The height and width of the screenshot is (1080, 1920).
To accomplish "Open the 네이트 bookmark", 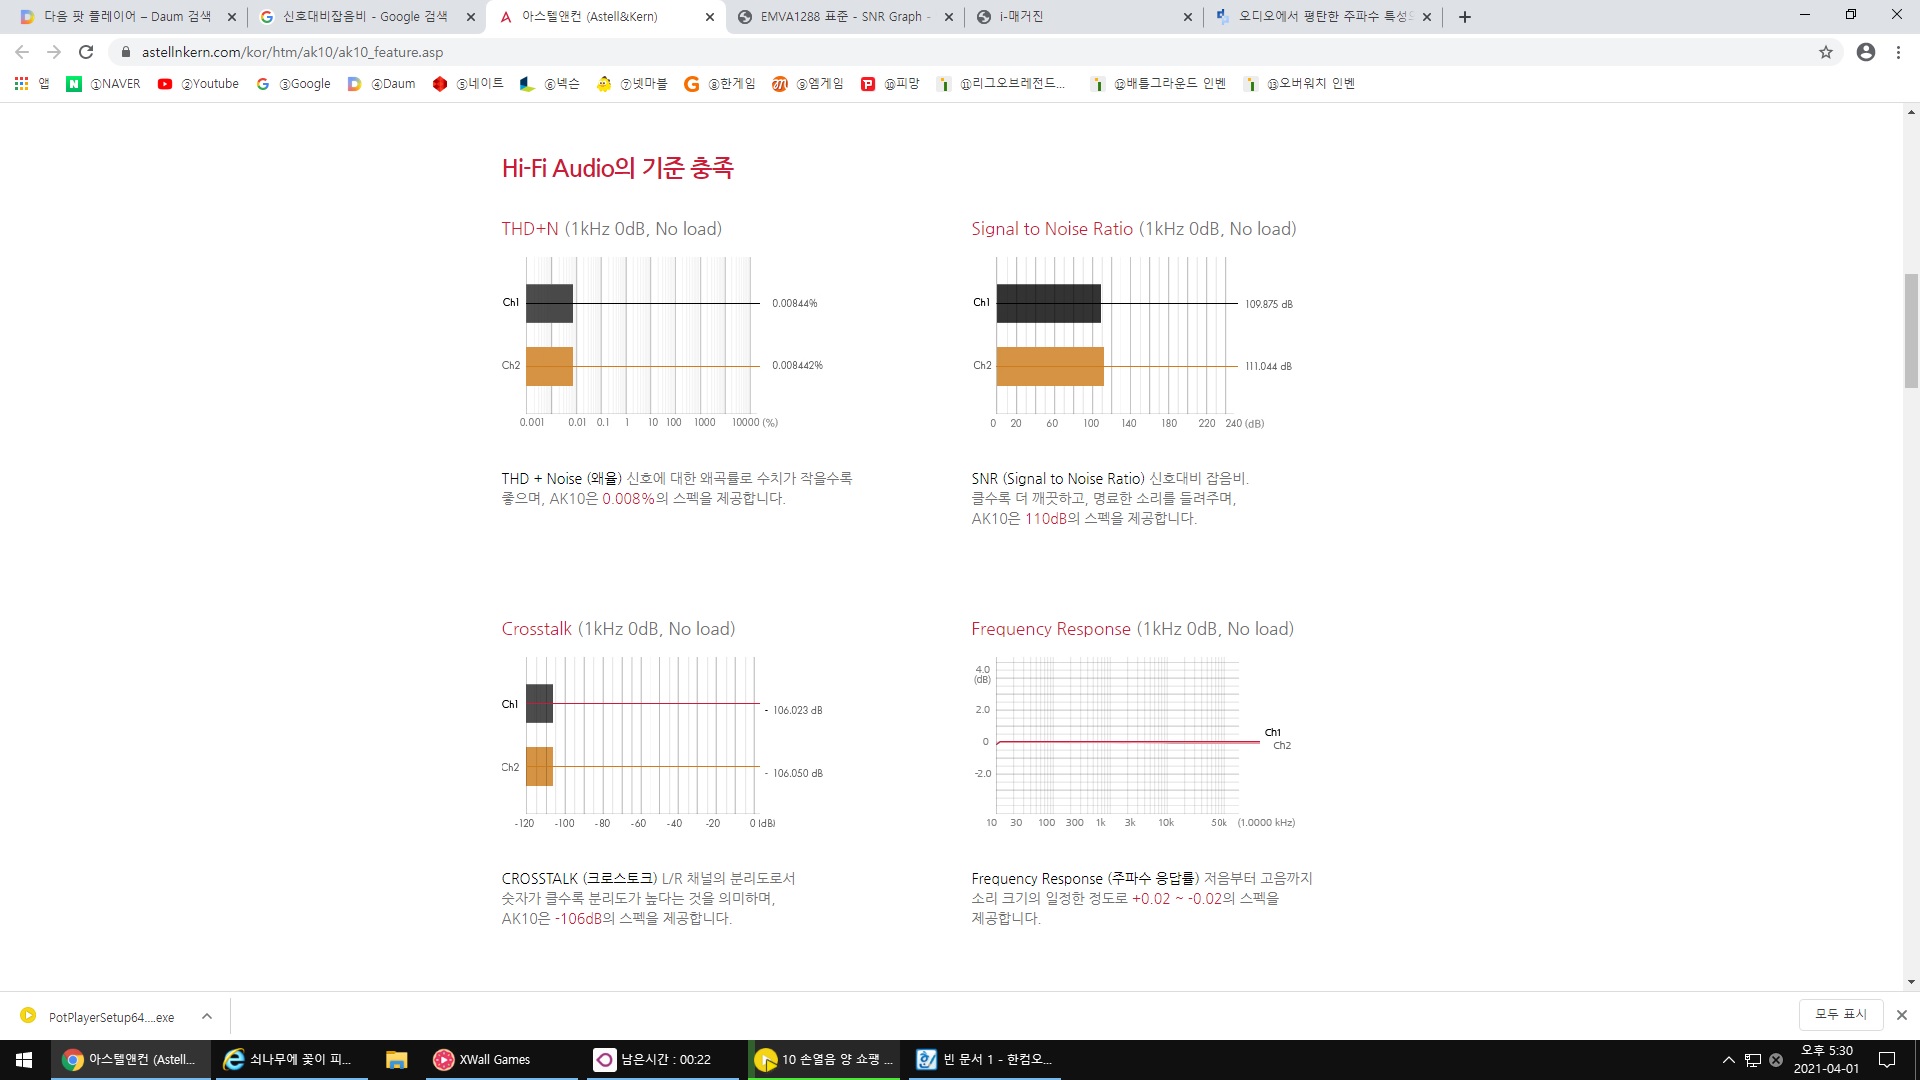I will coord(467,84).
